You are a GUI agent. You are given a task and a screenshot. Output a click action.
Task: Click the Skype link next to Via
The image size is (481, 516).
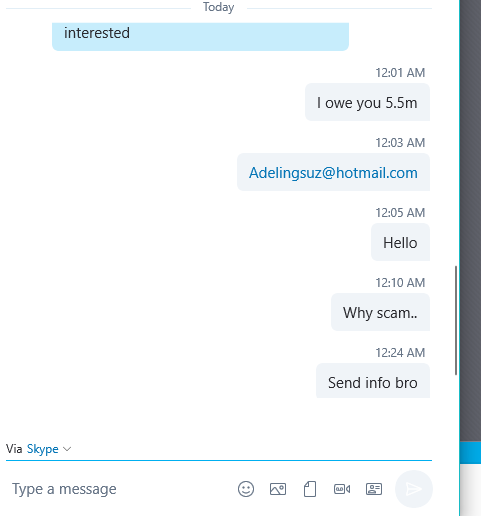click(43, 449)
